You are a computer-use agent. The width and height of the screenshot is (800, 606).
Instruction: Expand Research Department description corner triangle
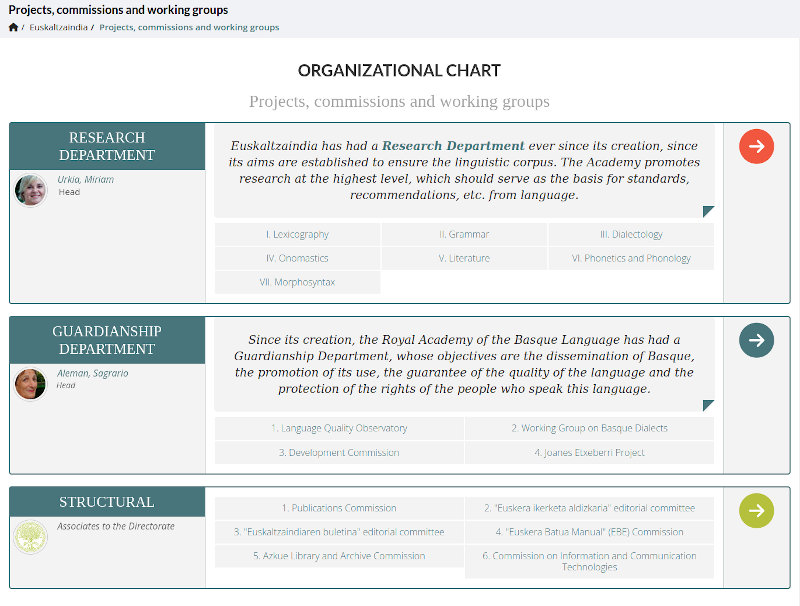[708, 211]
